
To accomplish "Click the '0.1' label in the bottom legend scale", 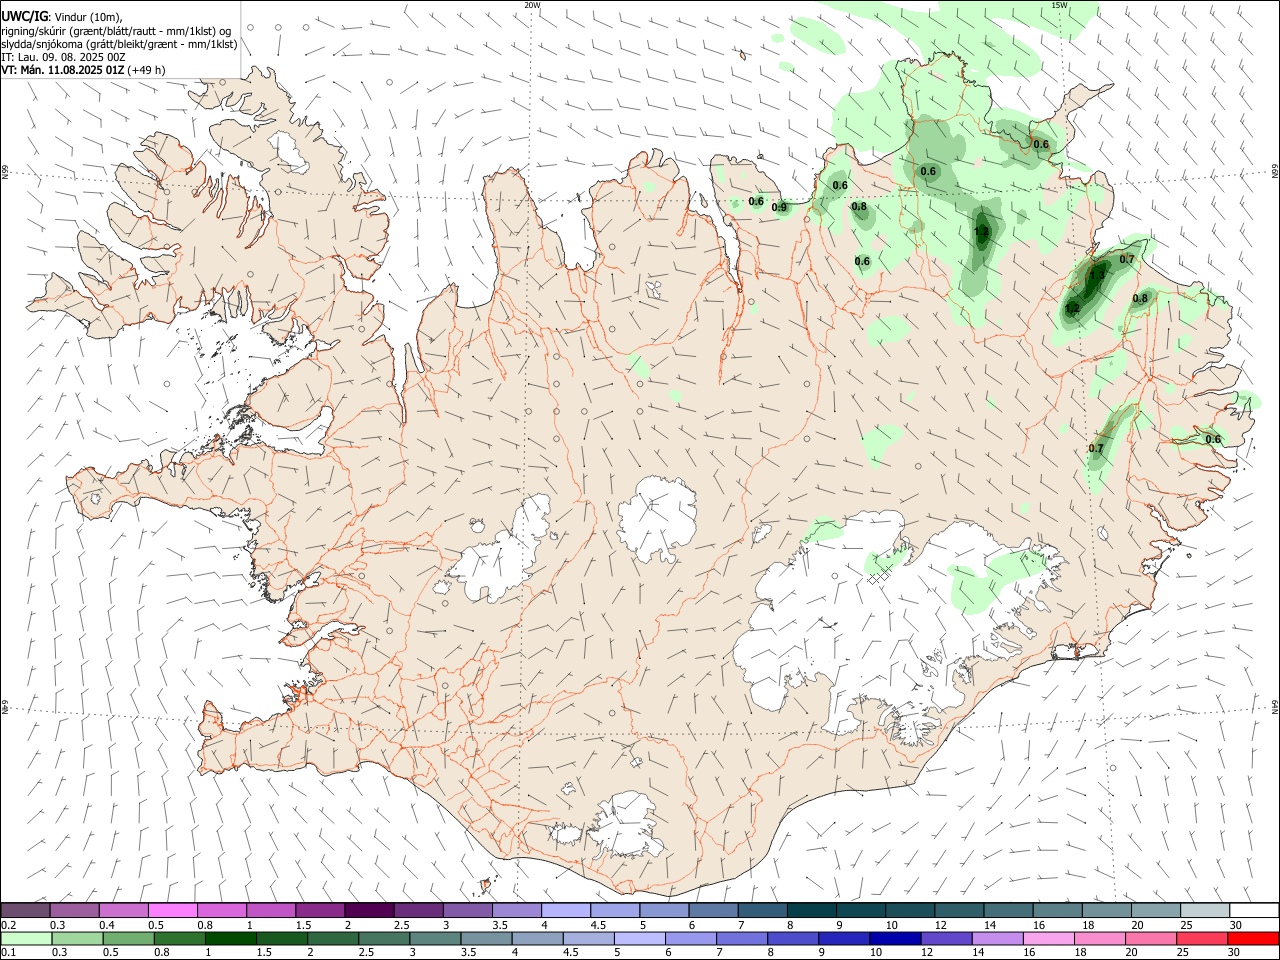I will tap(8, 953).
